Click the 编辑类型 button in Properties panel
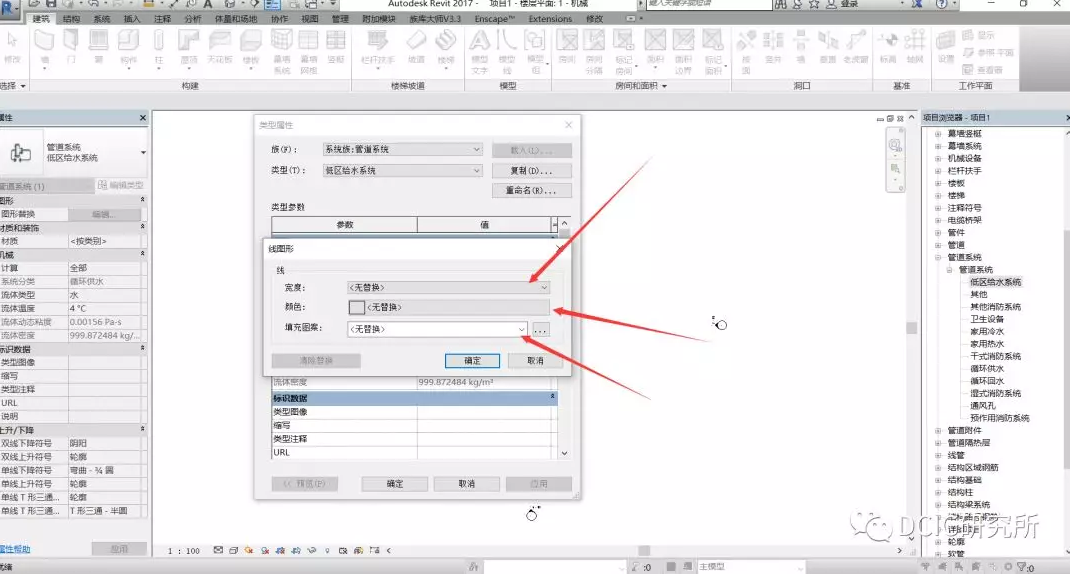The width and height of the screenshot is (1070, 574). pyautogui.click(x=121, y=185)
